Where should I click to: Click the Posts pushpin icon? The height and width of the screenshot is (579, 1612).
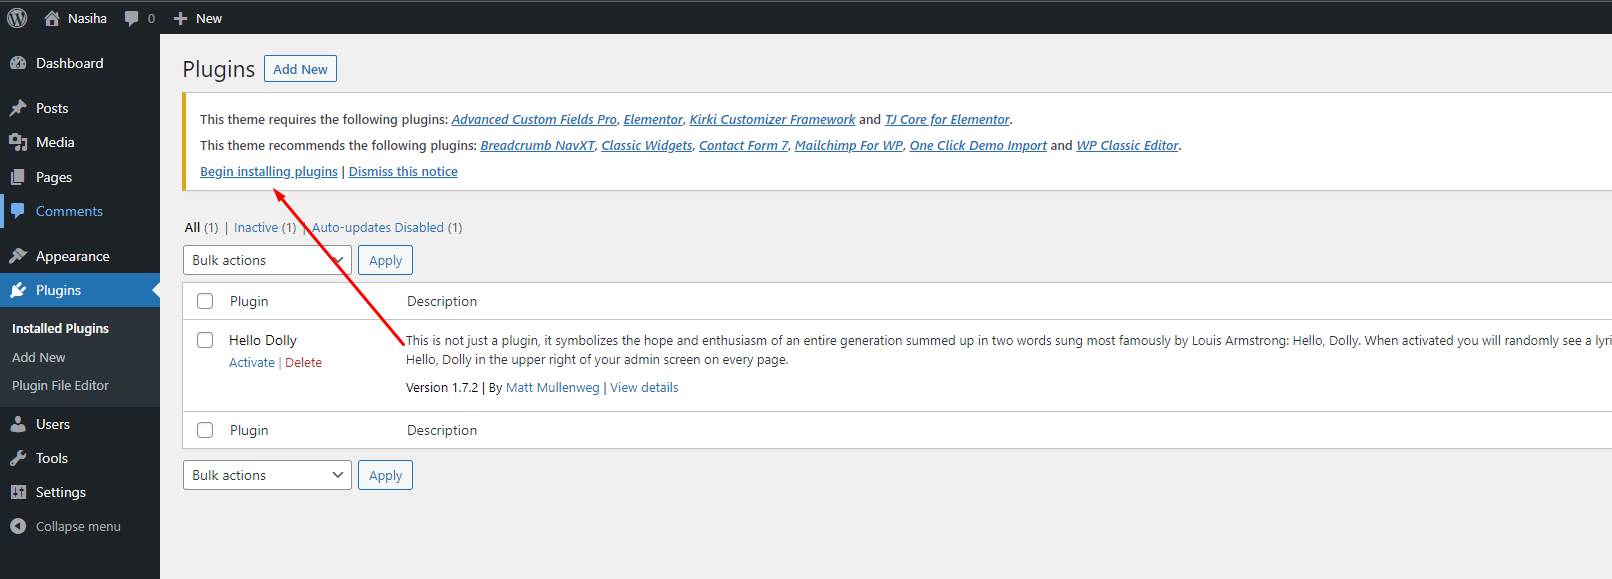click(18, 108)
